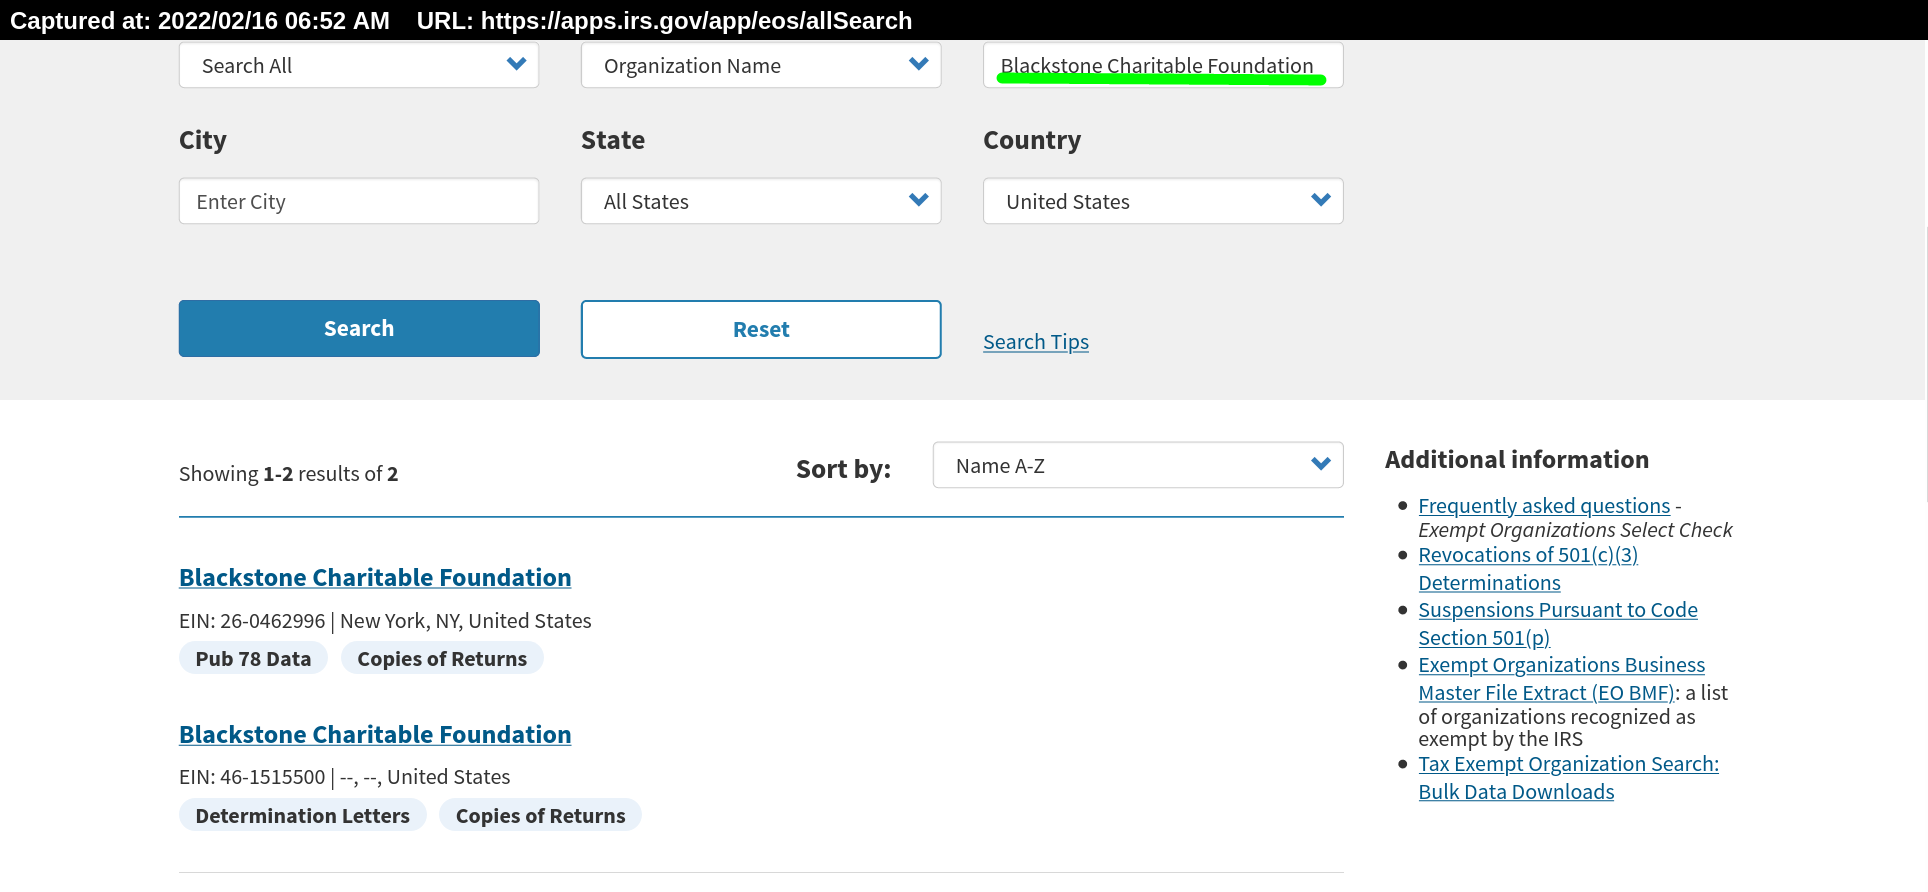Click the 'Country' field label

(1032, 140)
